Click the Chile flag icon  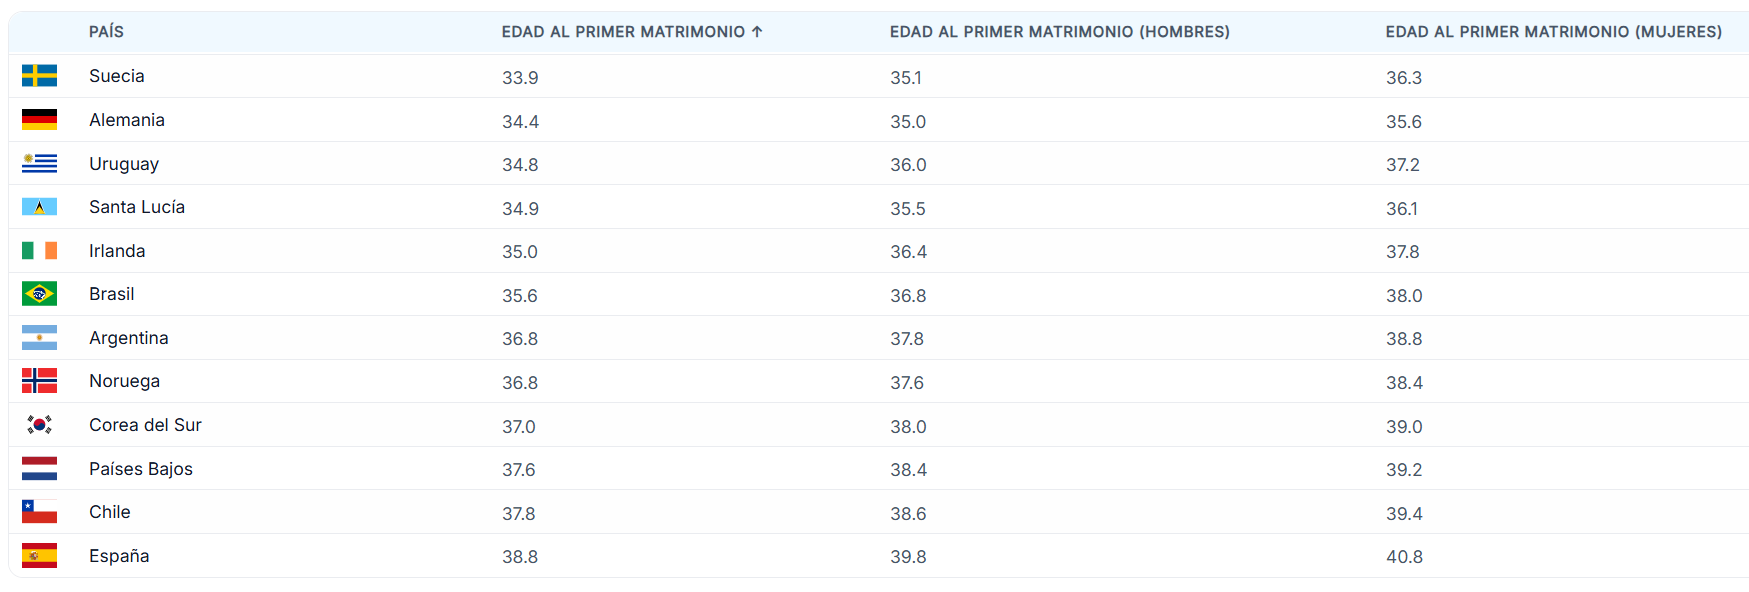pyautogui.click(x=39, y=512)
